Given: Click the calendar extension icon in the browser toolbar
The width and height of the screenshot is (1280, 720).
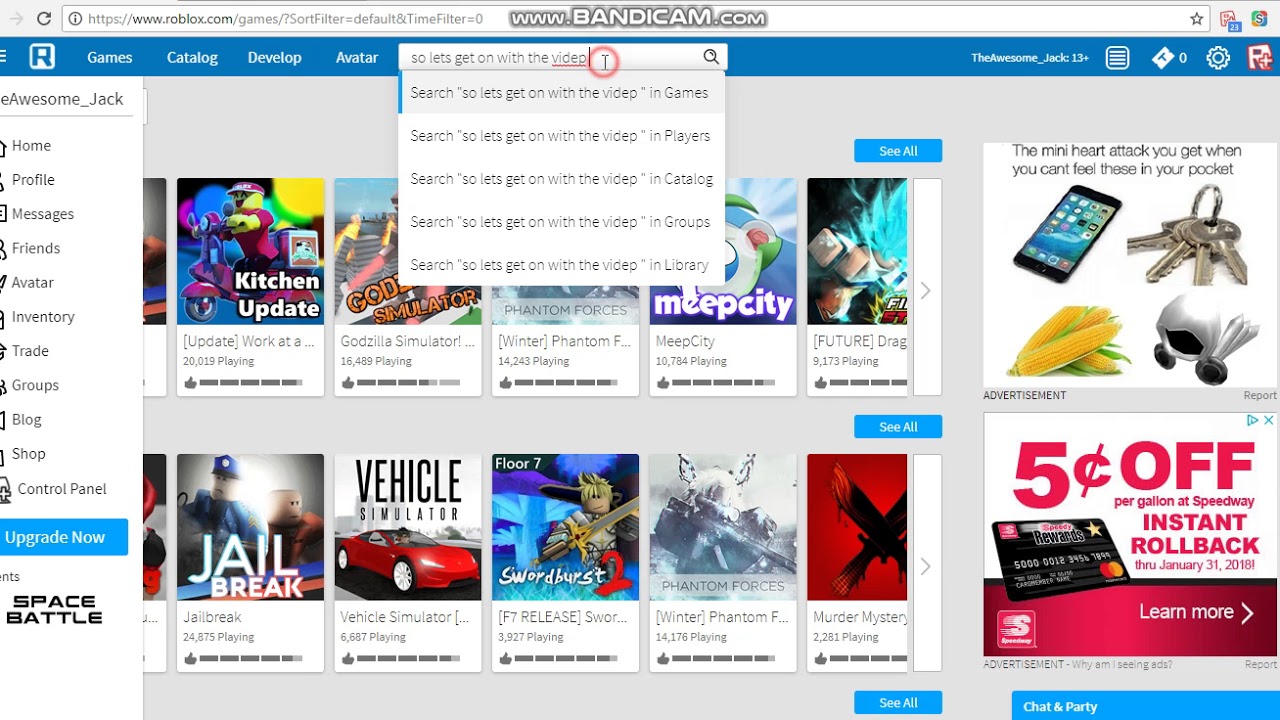Looking at the screenshot, I should click(x=1229, y=19).
